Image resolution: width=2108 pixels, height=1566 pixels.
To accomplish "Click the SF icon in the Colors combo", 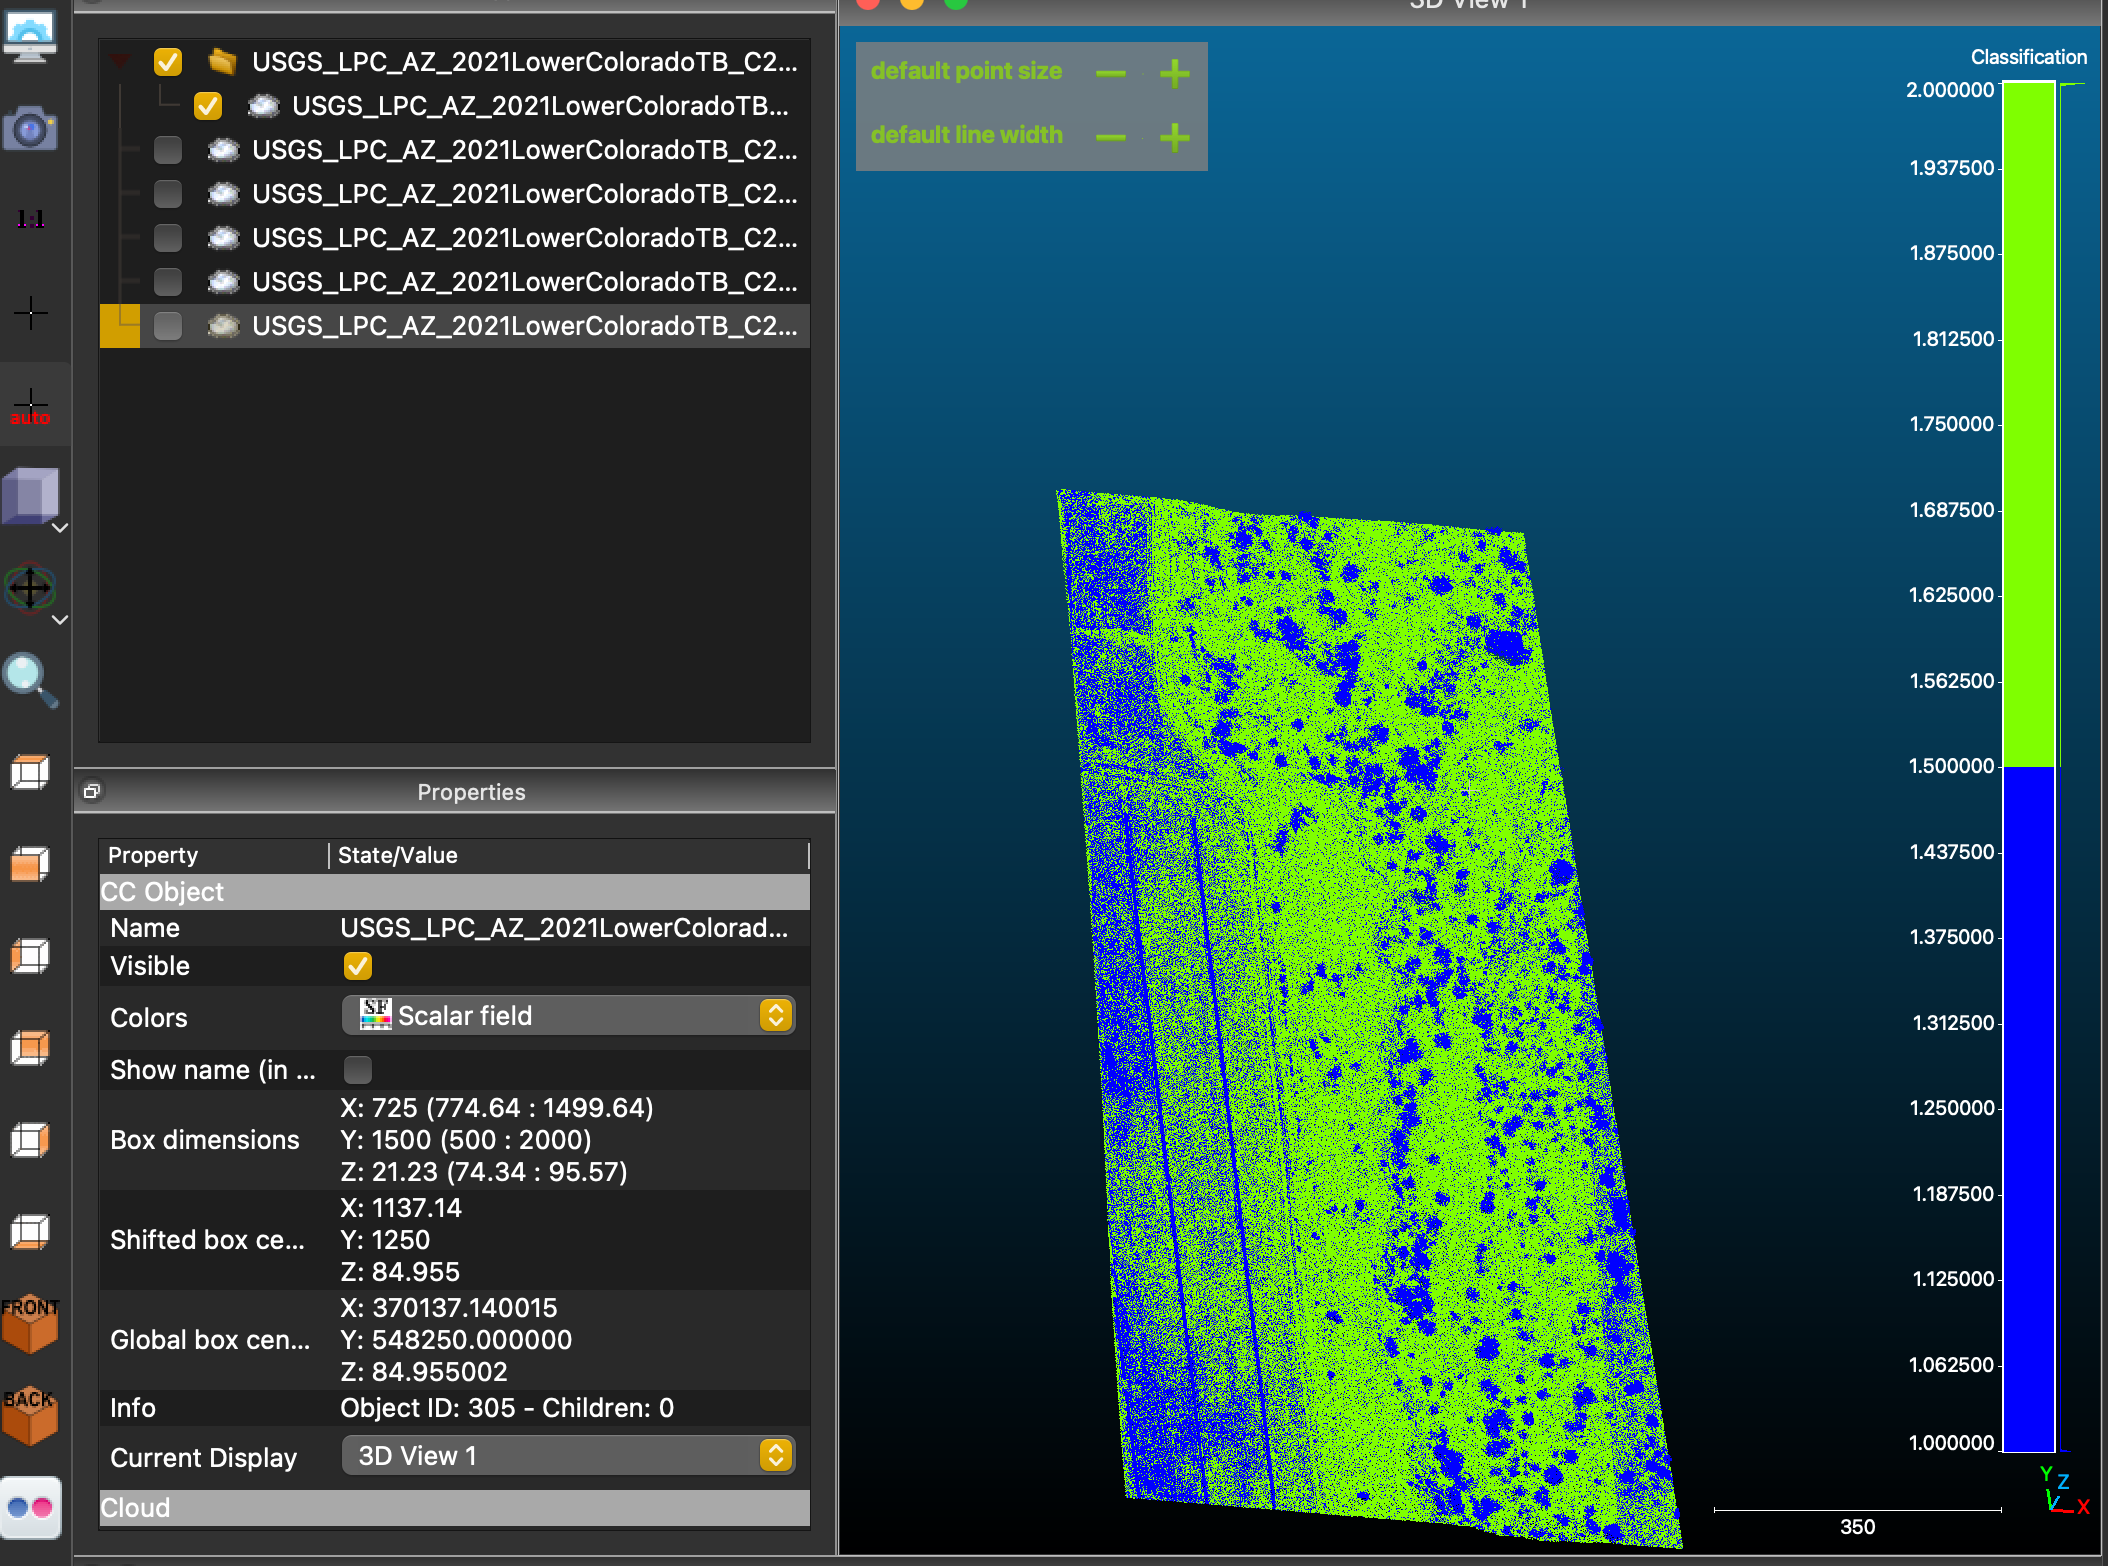I will tap(376, 1015).
